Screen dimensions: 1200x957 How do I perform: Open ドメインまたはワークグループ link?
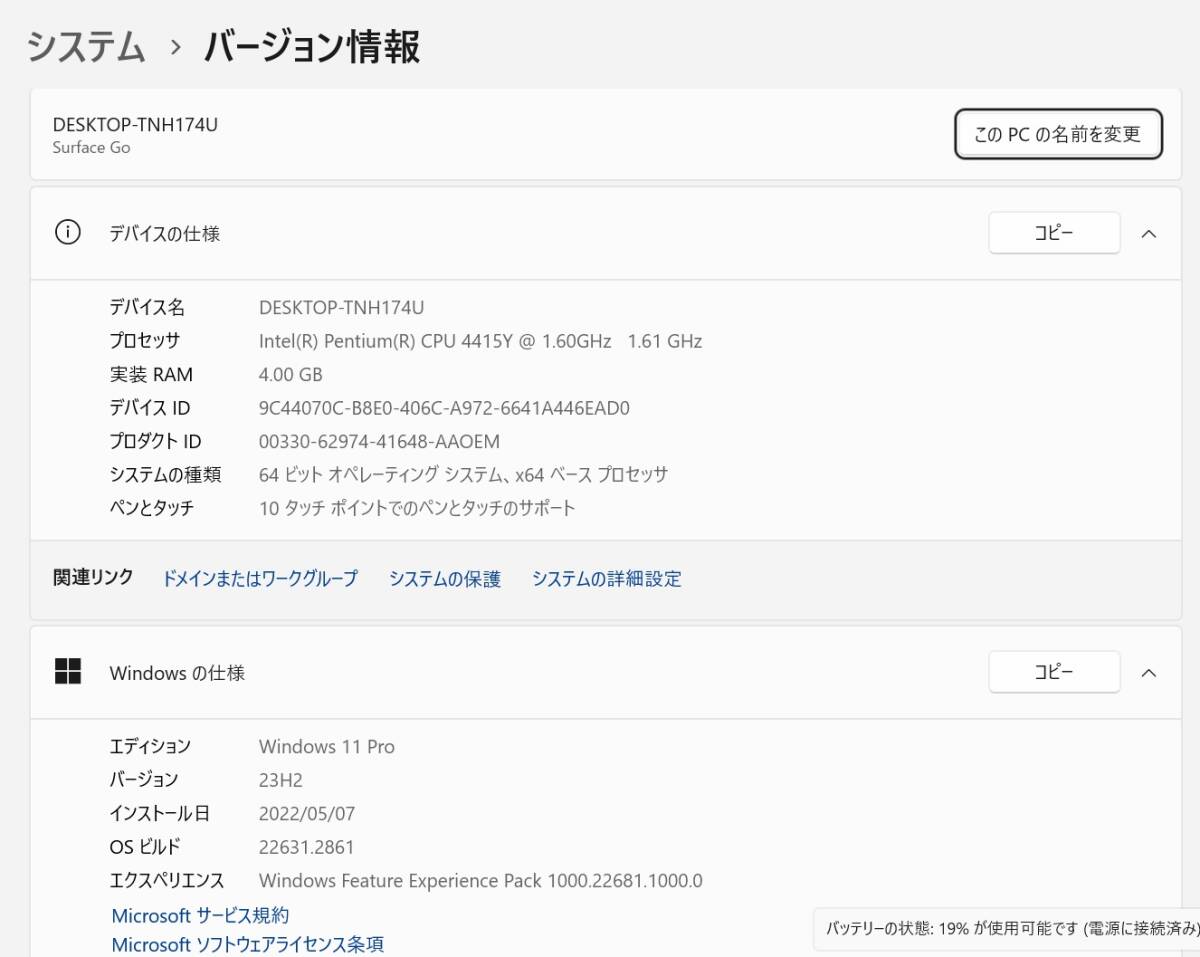260,578
